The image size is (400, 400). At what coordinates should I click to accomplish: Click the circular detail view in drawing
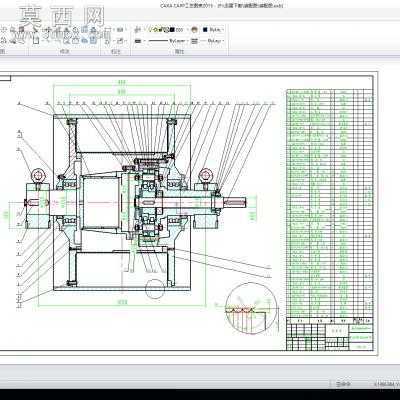[x=251, y=308]
